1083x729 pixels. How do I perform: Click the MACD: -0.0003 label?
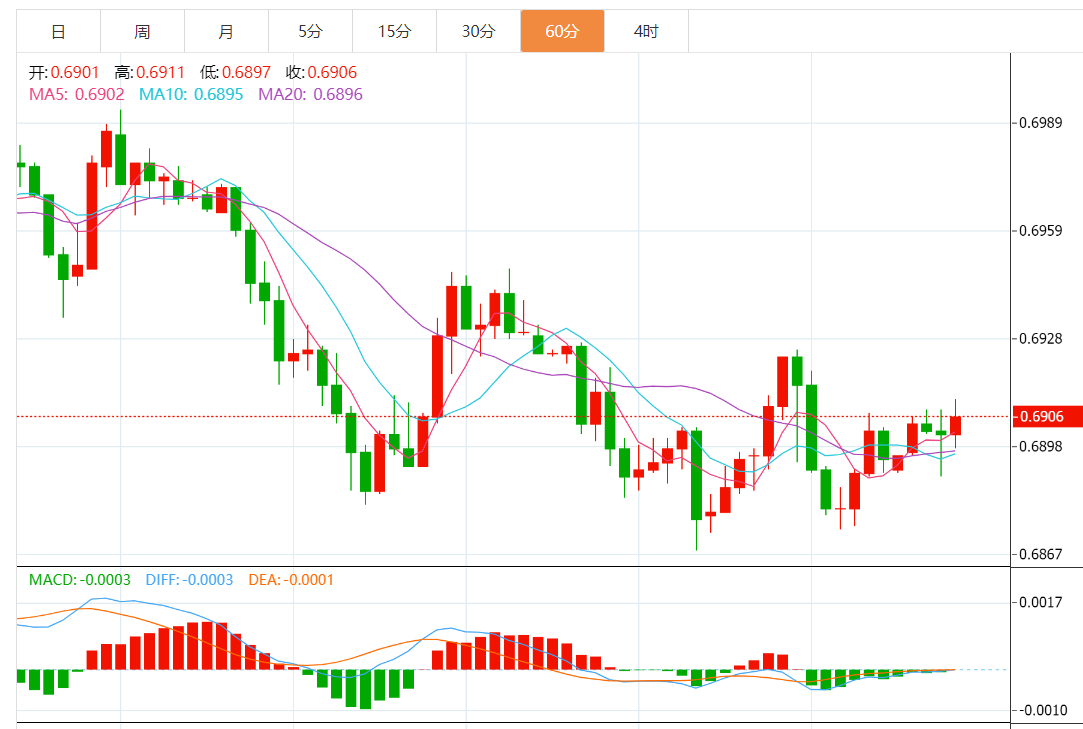pos(79,580)
